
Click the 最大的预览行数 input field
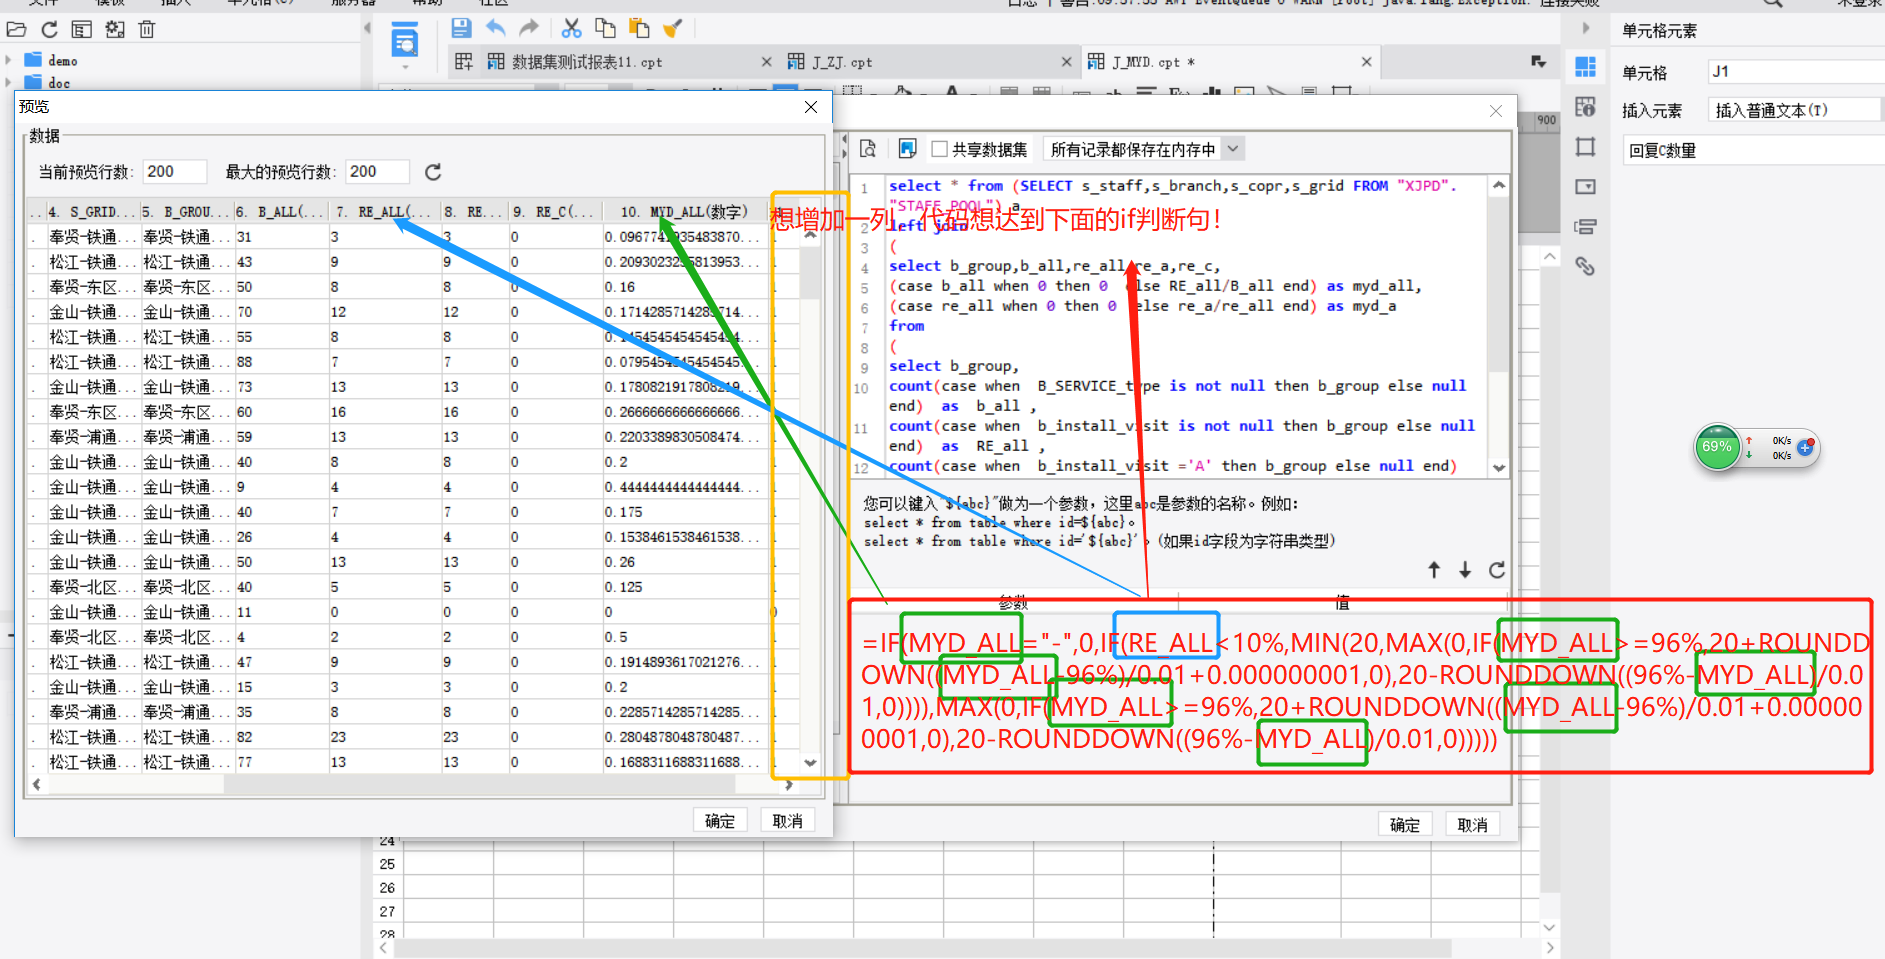point(377,172)
